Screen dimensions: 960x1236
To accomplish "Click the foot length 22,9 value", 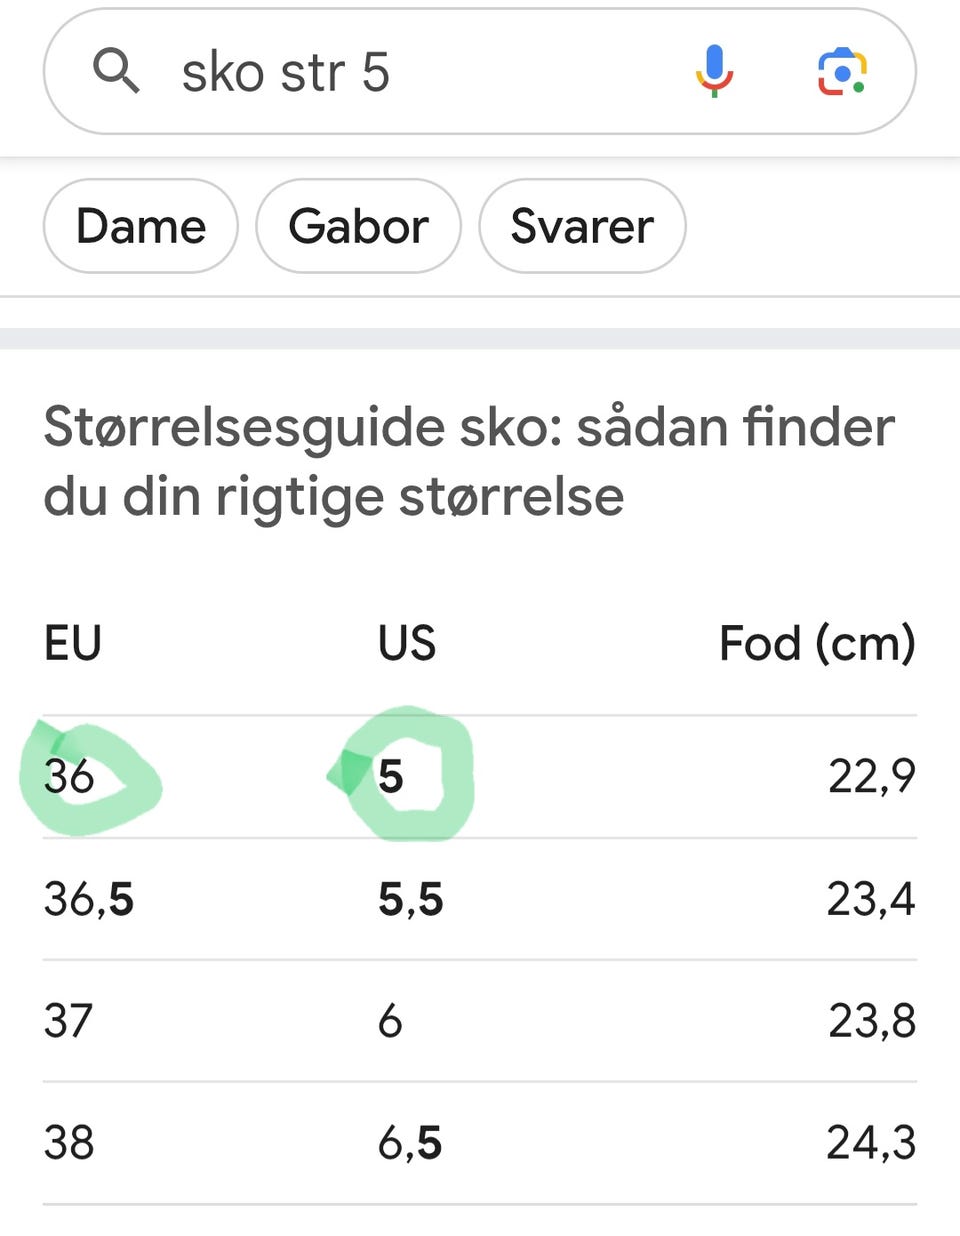I will pos(871,776).
